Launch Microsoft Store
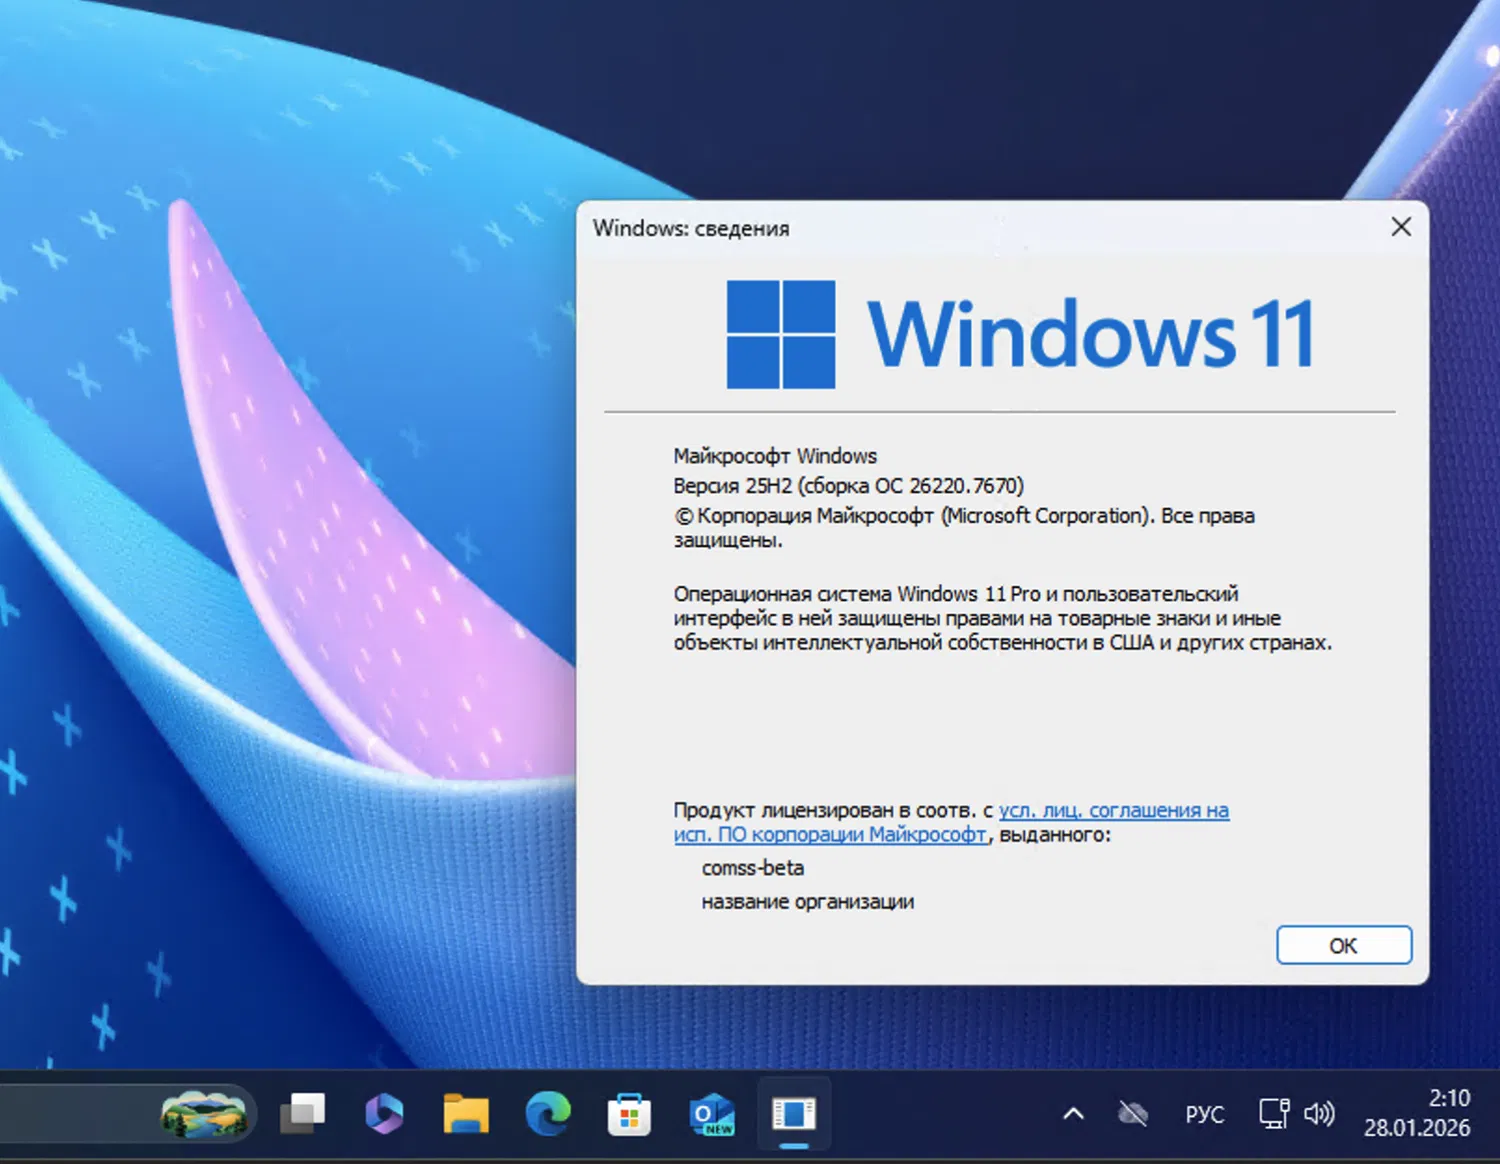The width and height of the screenshot is (1500, 1164). click(628, 1113)
